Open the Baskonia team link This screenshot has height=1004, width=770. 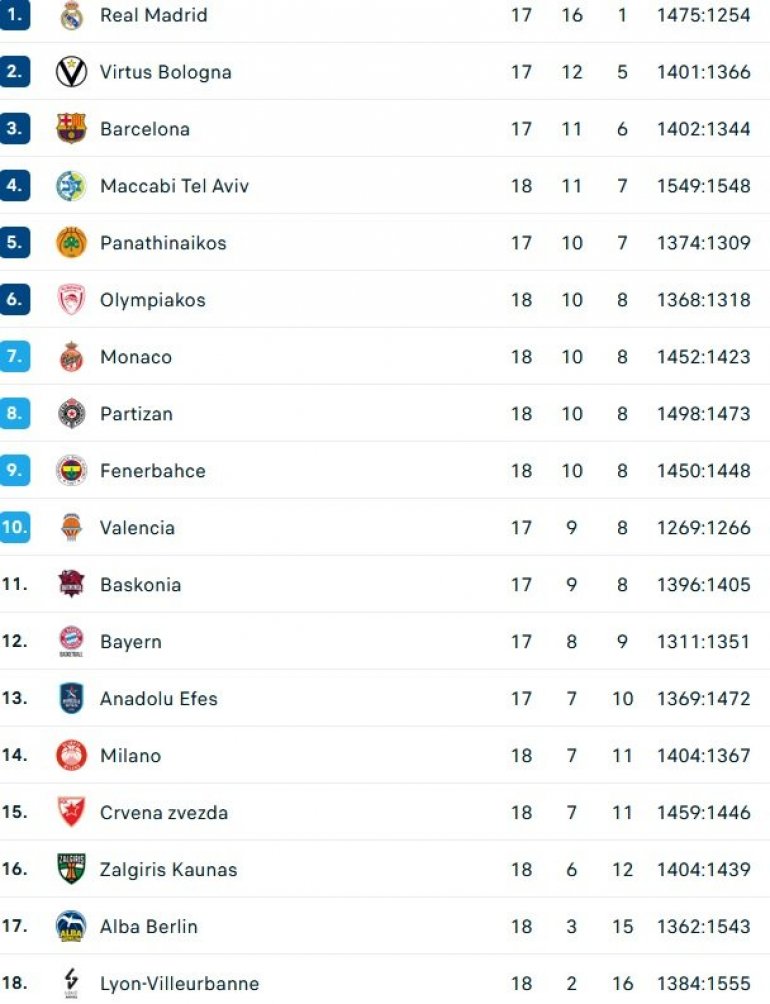[x=140, y=585]
